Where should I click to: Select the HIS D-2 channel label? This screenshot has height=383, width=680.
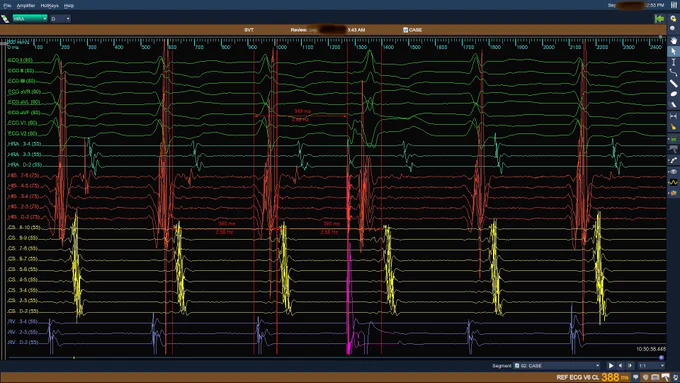[x=23, y=217]
